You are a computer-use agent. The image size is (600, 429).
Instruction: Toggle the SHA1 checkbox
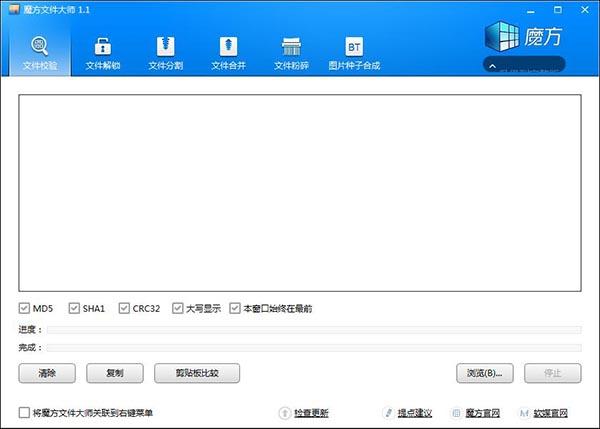(74, 308)
